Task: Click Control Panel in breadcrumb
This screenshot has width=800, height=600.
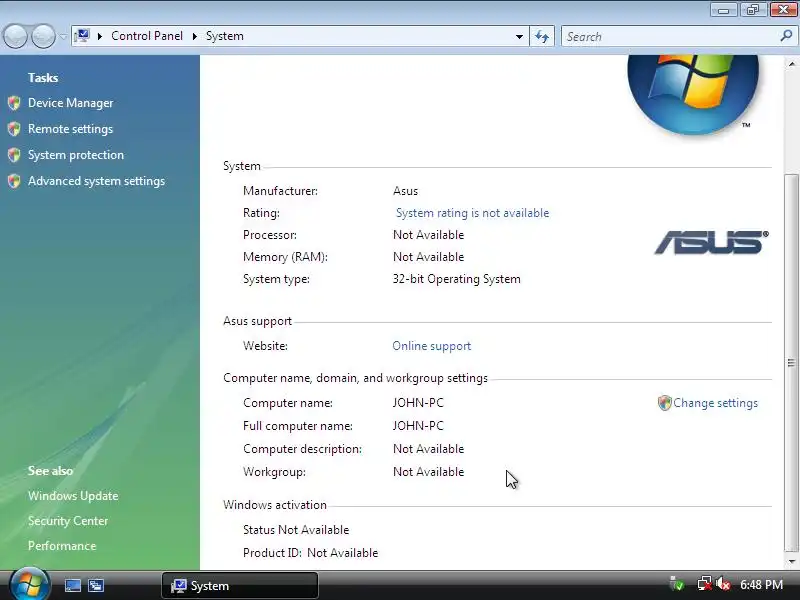Action: 147,36
